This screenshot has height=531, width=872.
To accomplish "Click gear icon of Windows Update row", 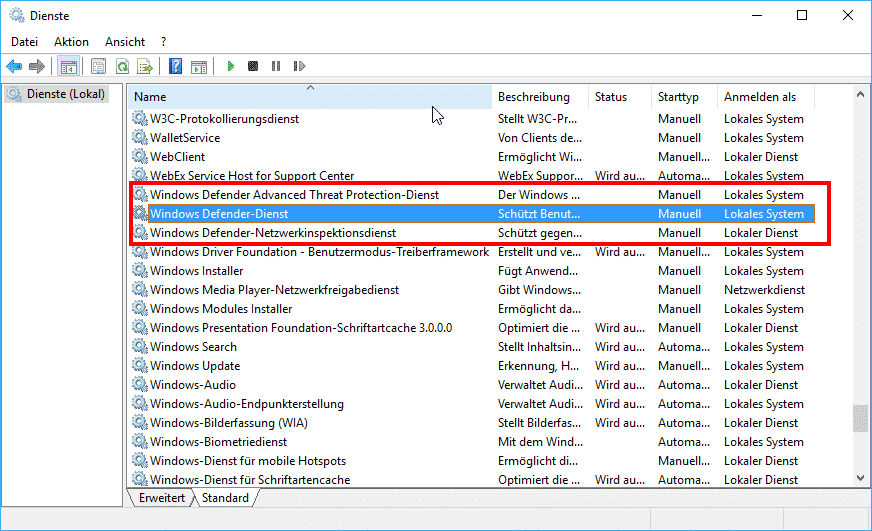I will [x=140, y=365].
